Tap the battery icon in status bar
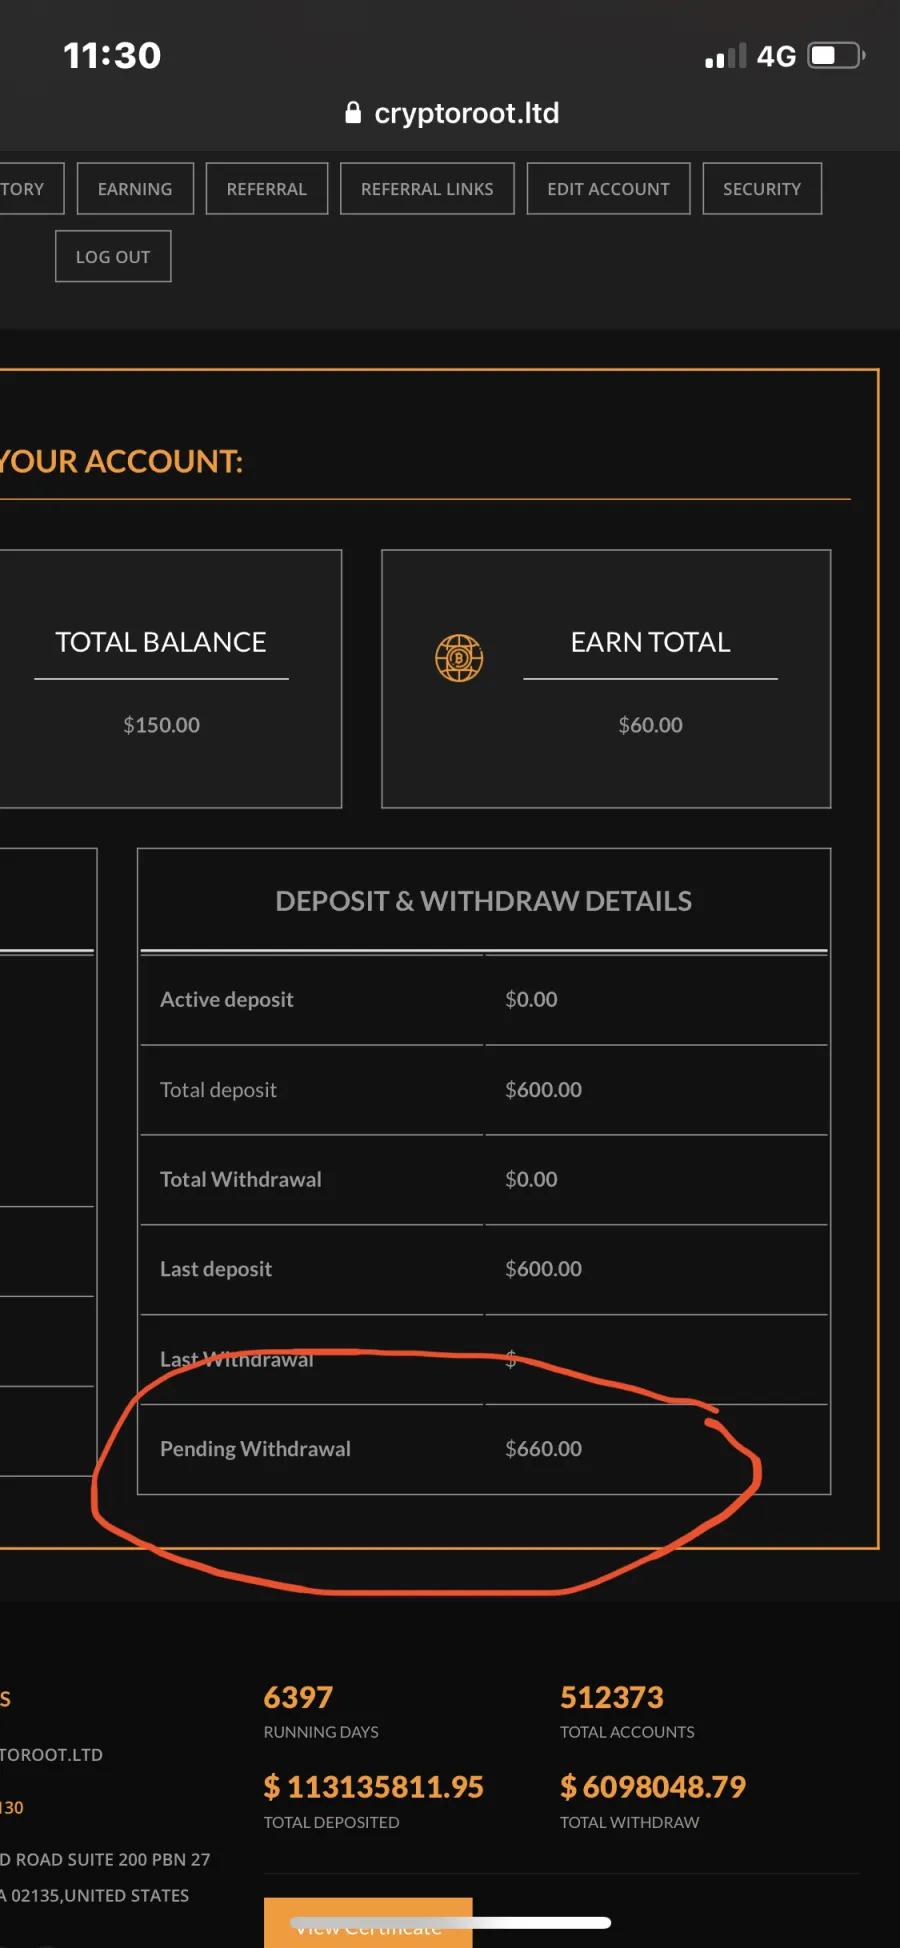This screenshot has width=900, height=1948. pos(836,55)
